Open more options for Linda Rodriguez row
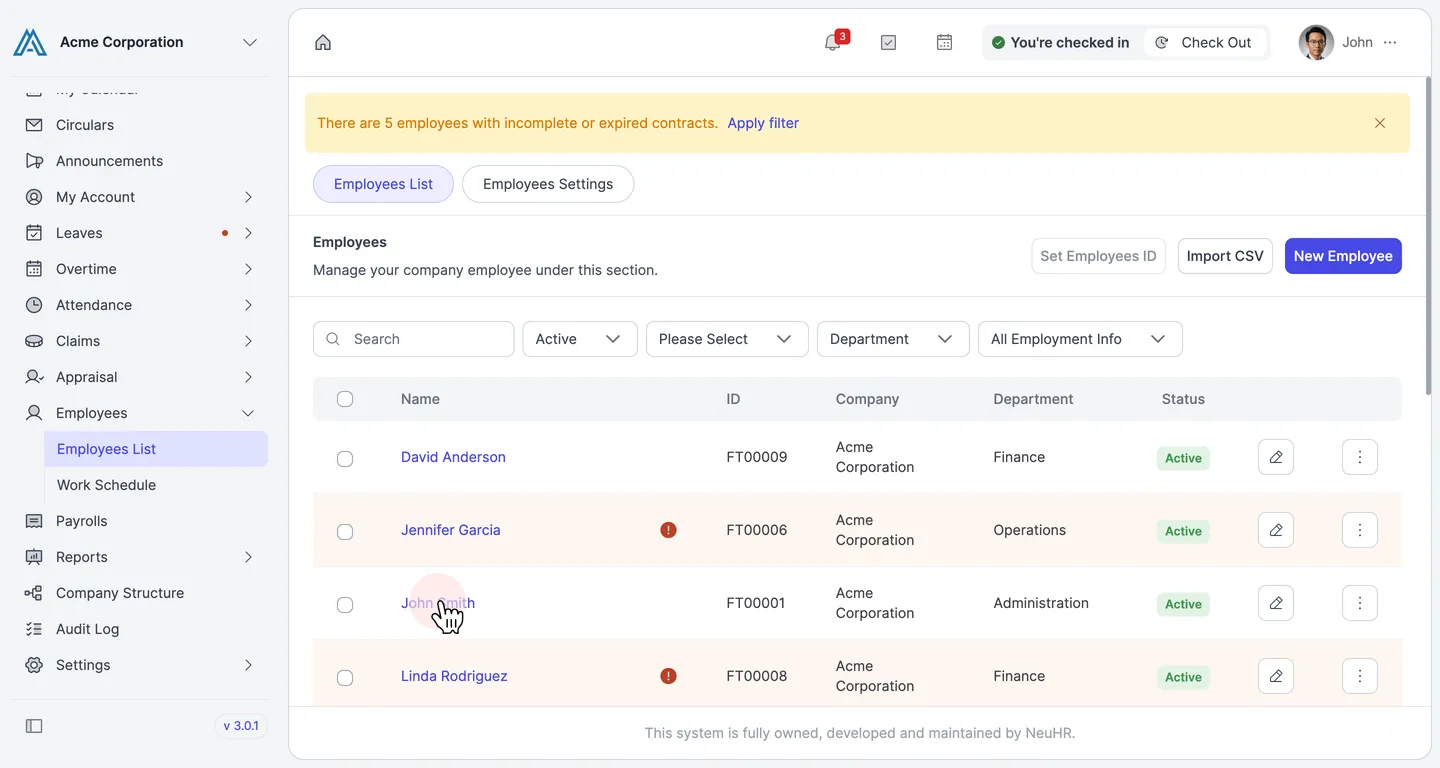This screenshot has width=1440, height=768. (x=1360, y=676)
